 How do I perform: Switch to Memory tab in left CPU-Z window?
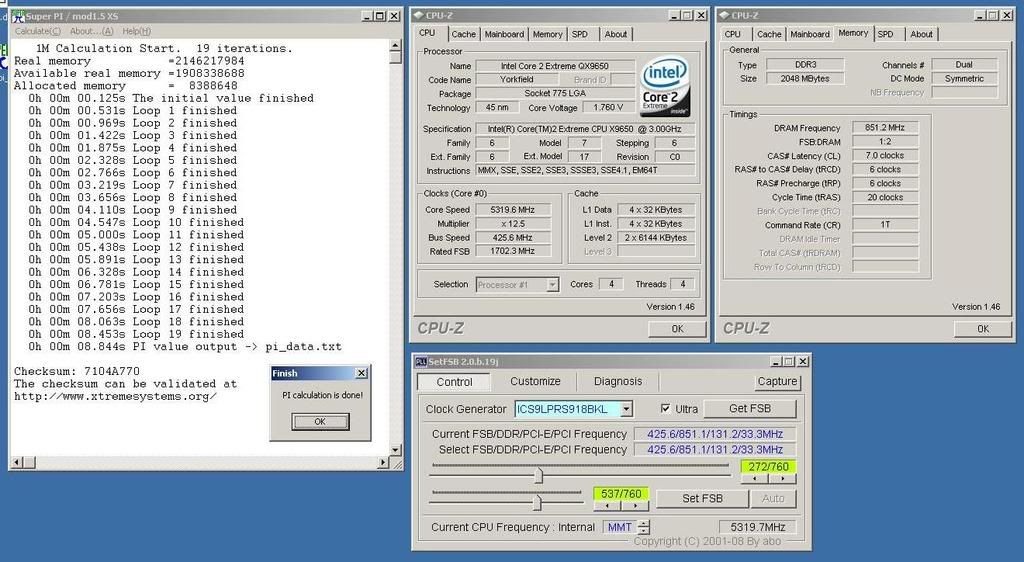pyautogui.click(x=547, y=34)
